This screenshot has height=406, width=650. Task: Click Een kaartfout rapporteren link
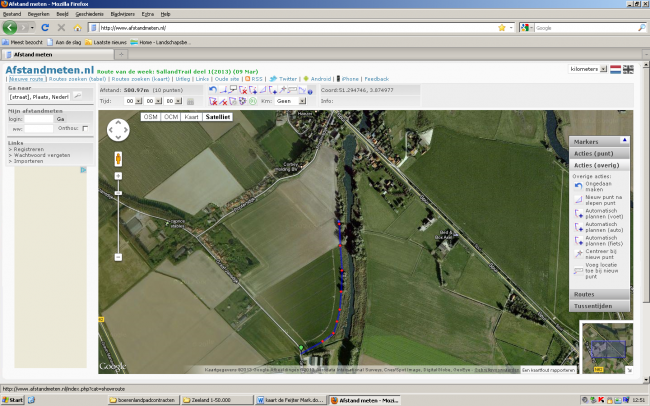coord(548,370)
